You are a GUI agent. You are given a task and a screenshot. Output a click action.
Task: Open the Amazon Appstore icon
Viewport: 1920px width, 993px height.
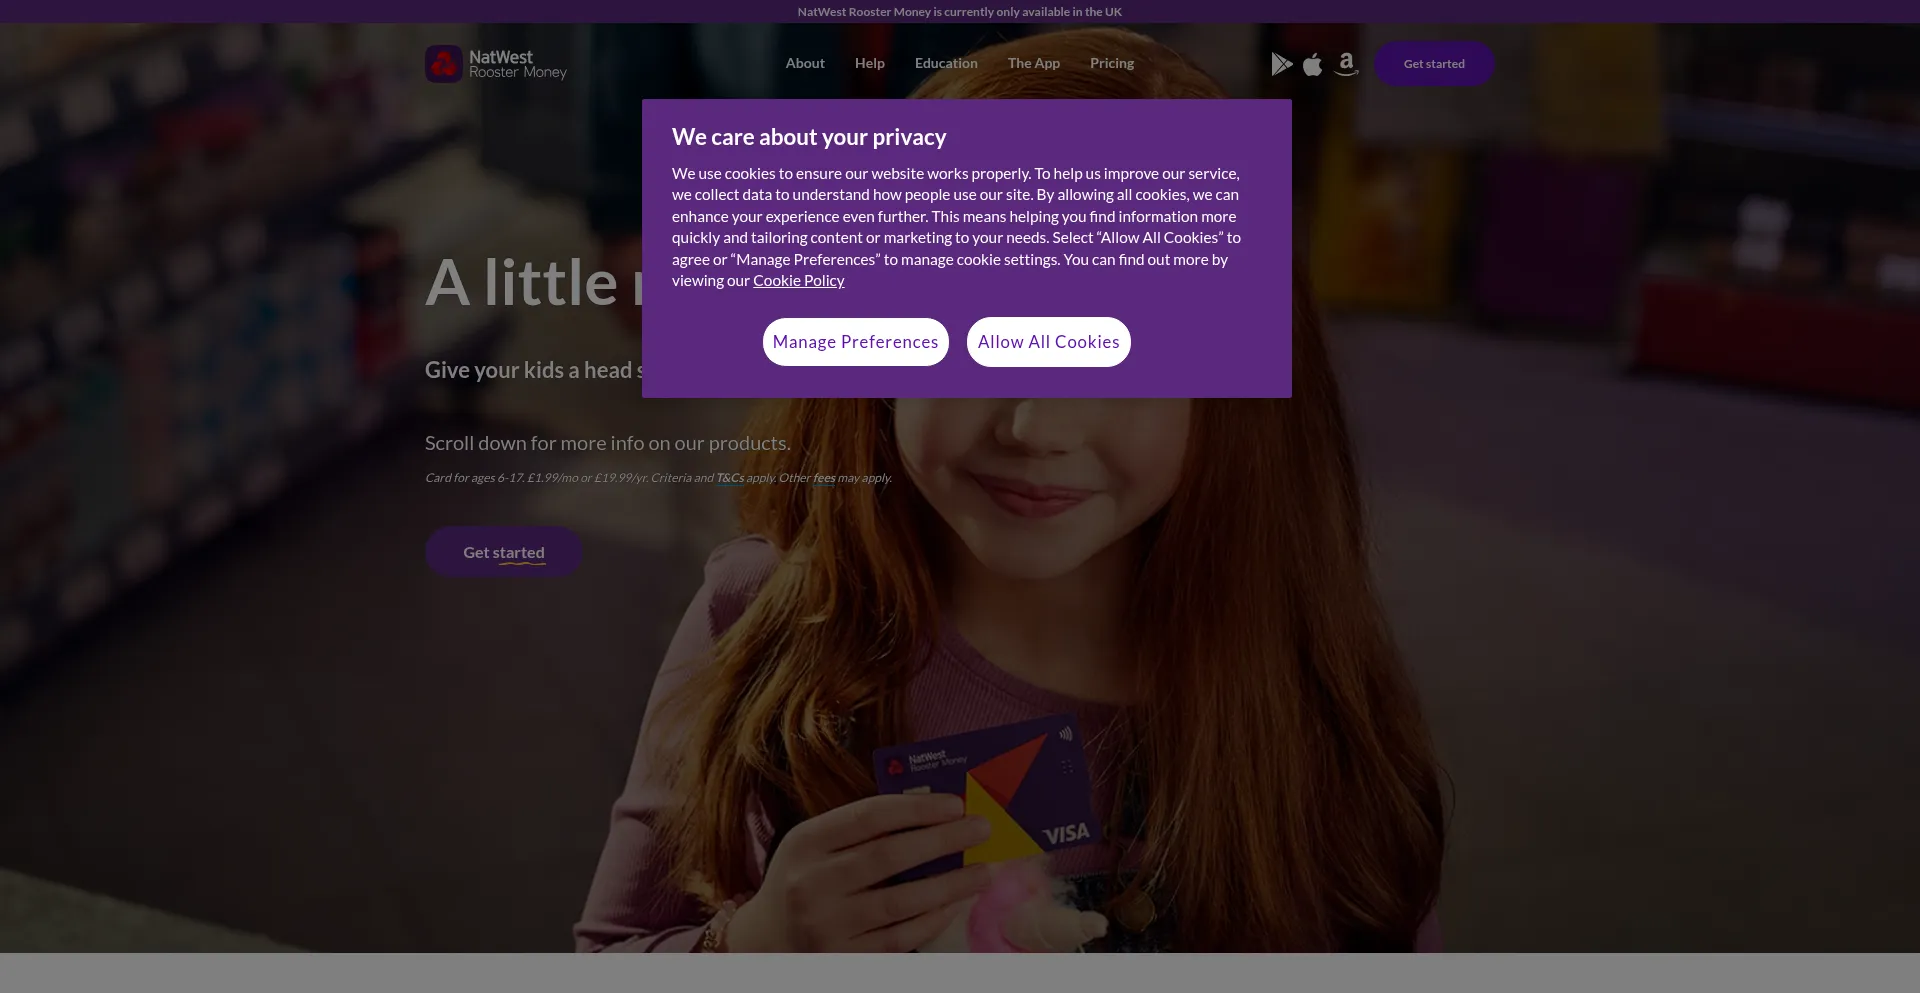pos(1346,64)
